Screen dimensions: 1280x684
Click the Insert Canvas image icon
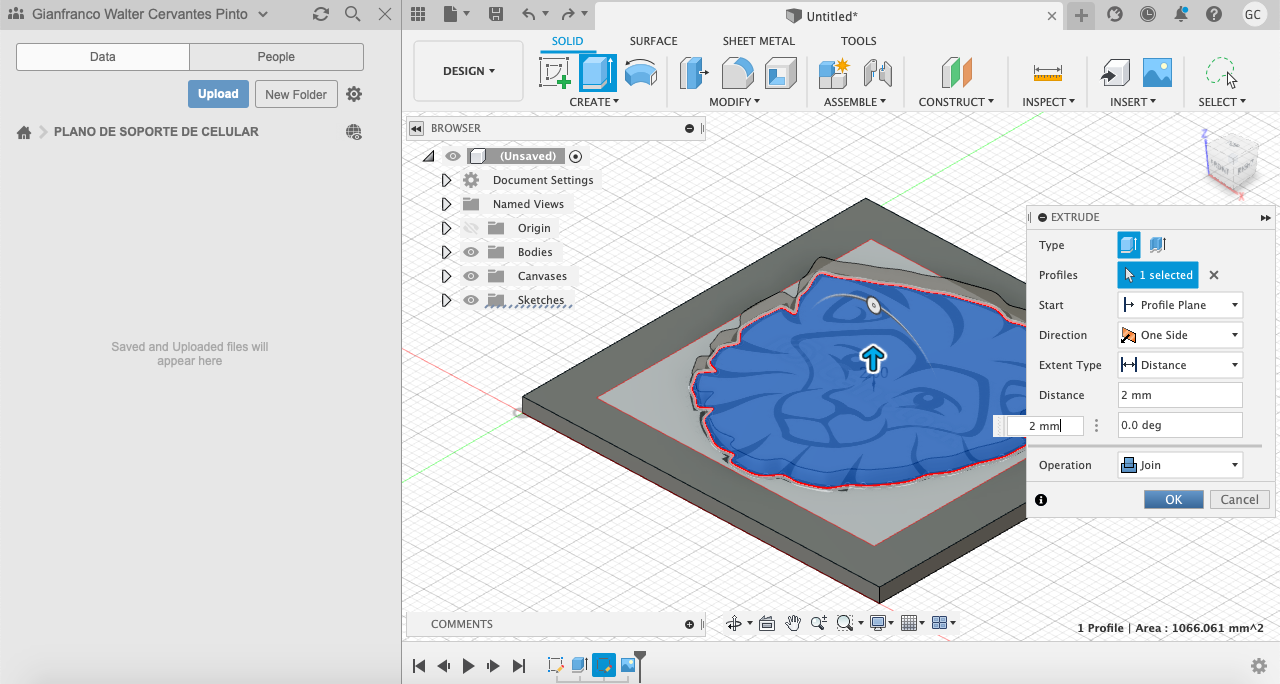pyautogui.click(x=1157, y=73)
